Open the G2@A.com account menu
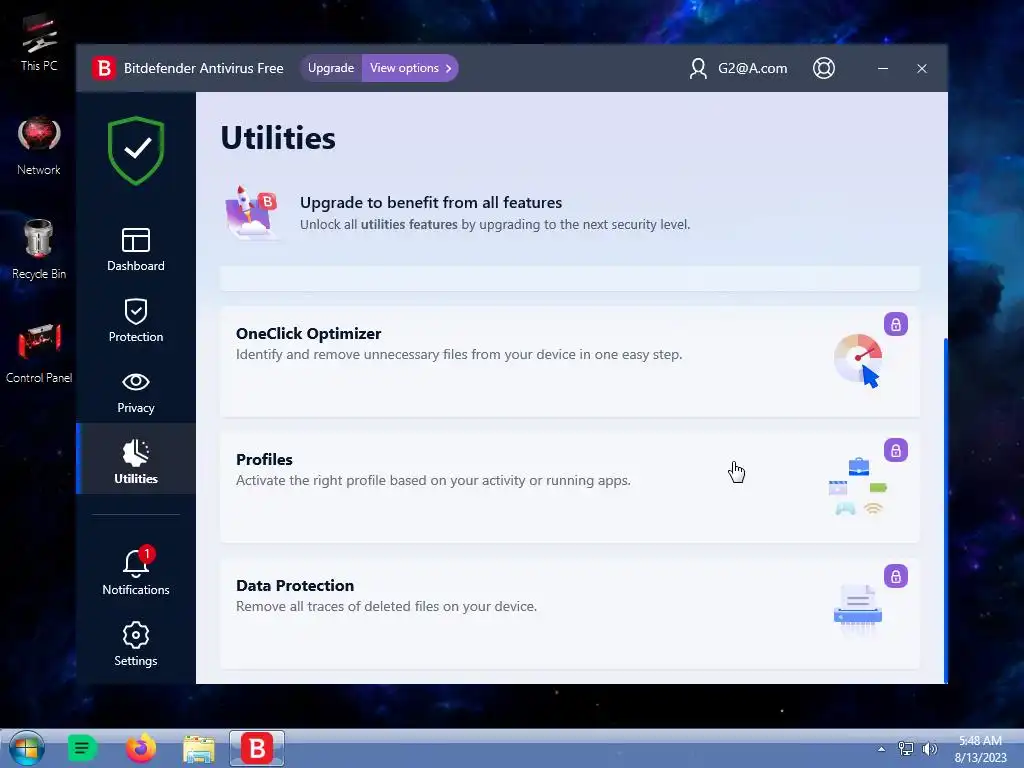 pos(752,69)
